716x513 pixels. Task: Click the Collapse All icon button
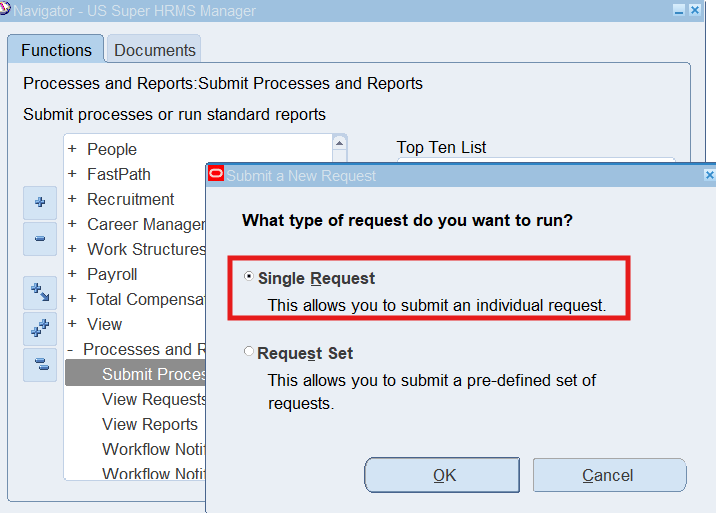coord(40,365)
